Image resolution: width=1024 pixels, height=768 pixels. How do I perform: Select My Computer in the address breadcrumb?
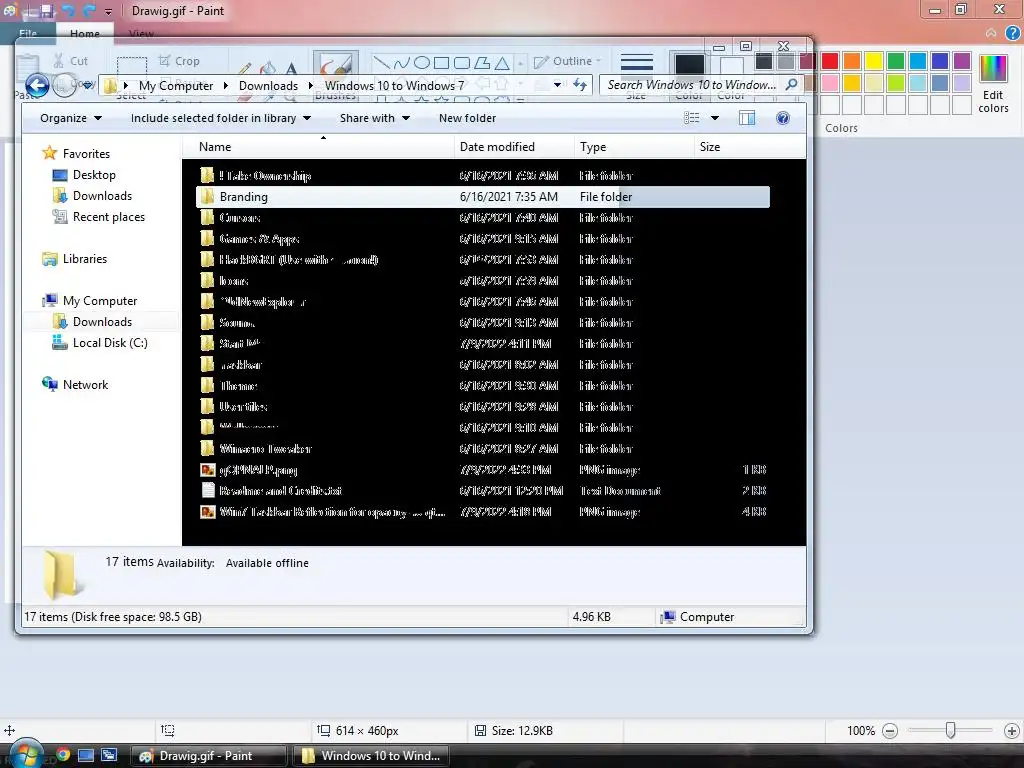[176, 86]
